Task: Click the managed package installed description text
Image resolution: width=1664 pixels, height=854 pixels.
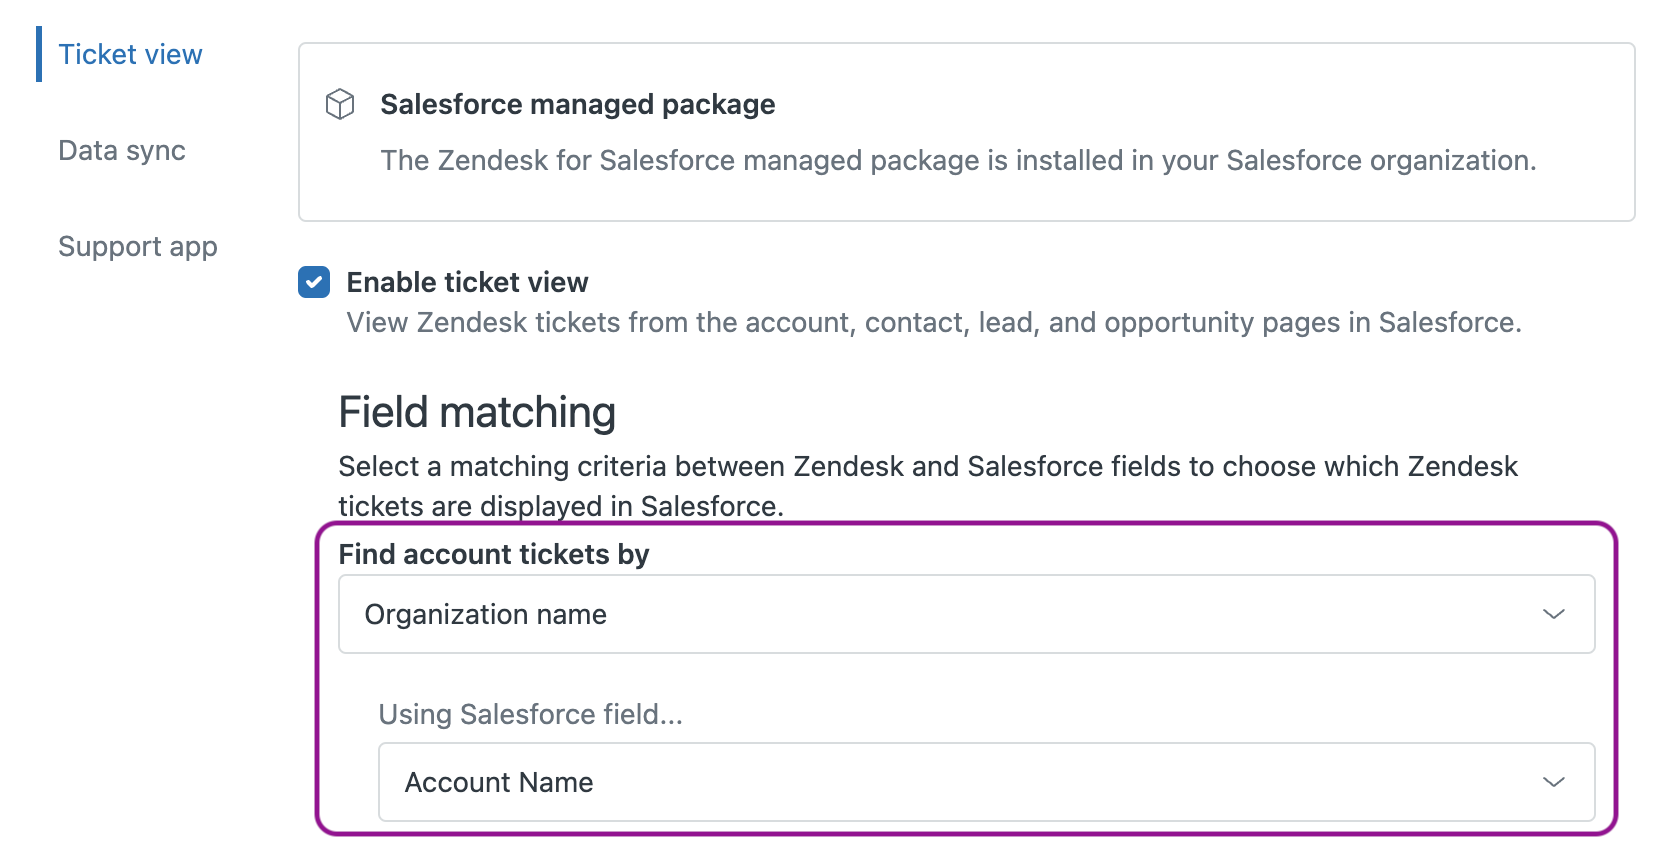Action: 957,161
